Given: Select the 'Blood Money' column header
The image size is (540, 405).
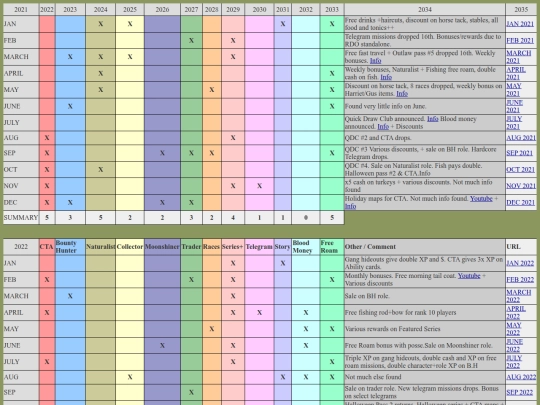Looking at the screenshot, I should coord(305,247).
